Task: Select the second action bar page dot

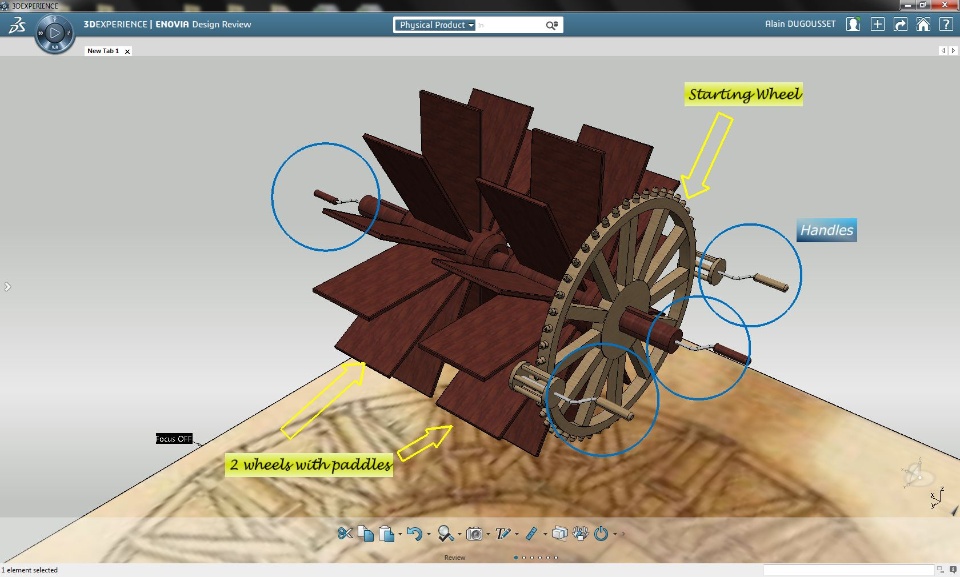Action: click(524, 557)
